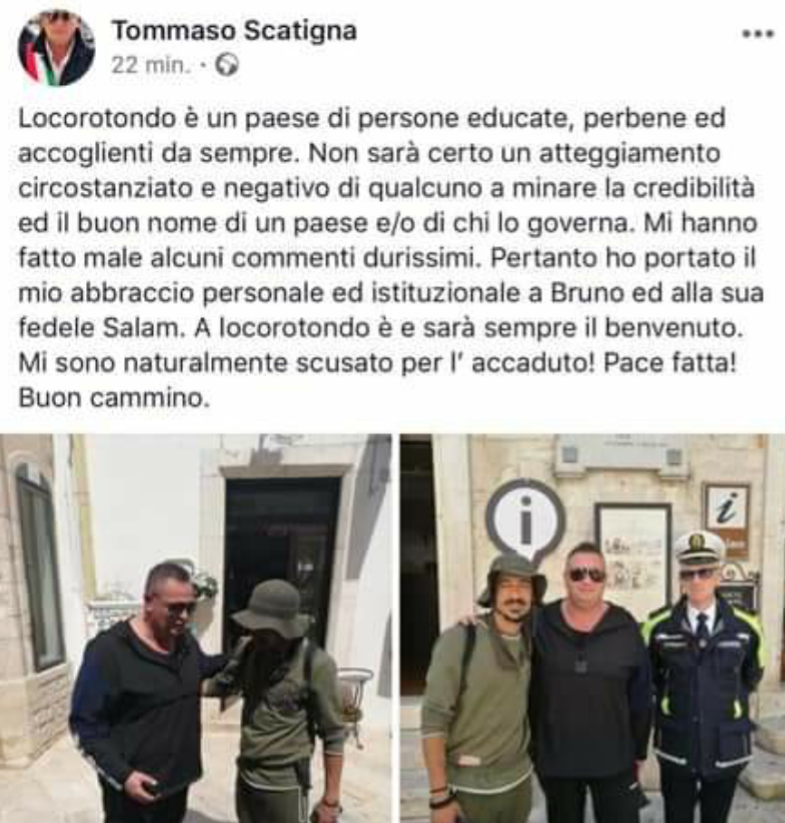This screenshot has height=823, width=785.
Task: Open the left photo of two men walking
Action: 196,628
